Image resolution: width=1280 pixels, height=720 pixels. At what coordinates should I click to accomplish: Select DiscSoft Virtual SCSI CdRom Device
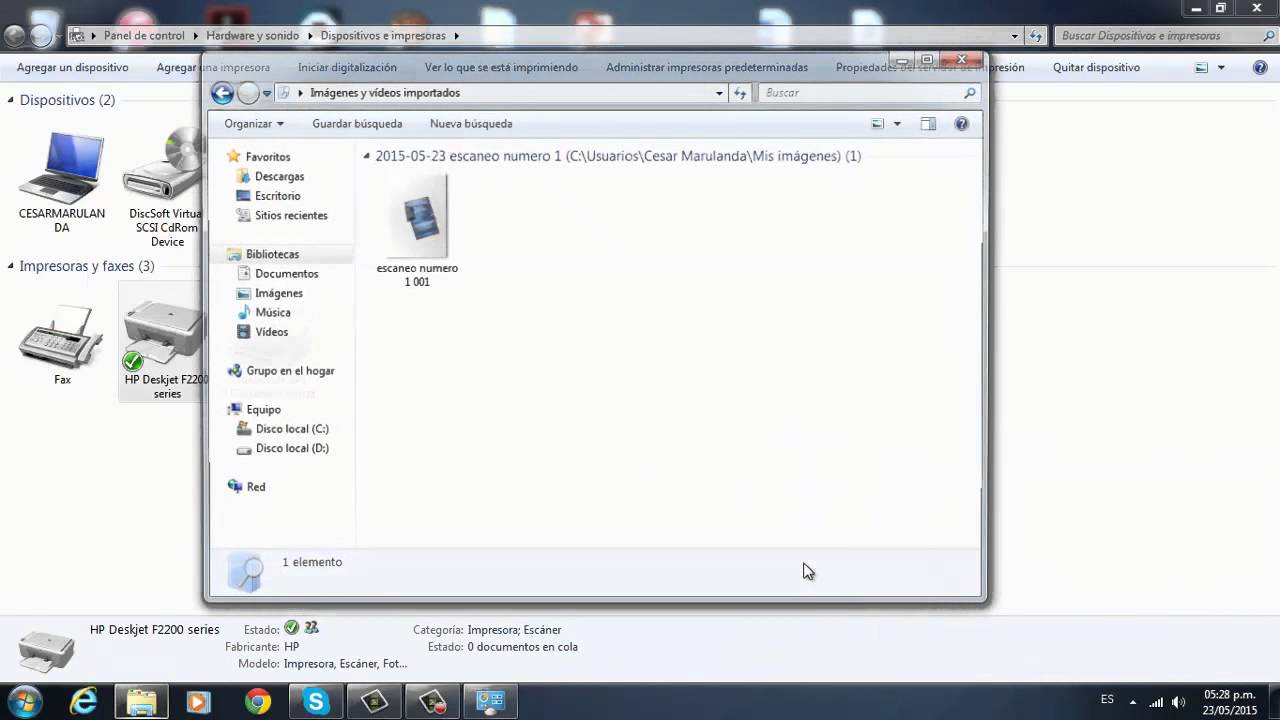coord(165,187)
